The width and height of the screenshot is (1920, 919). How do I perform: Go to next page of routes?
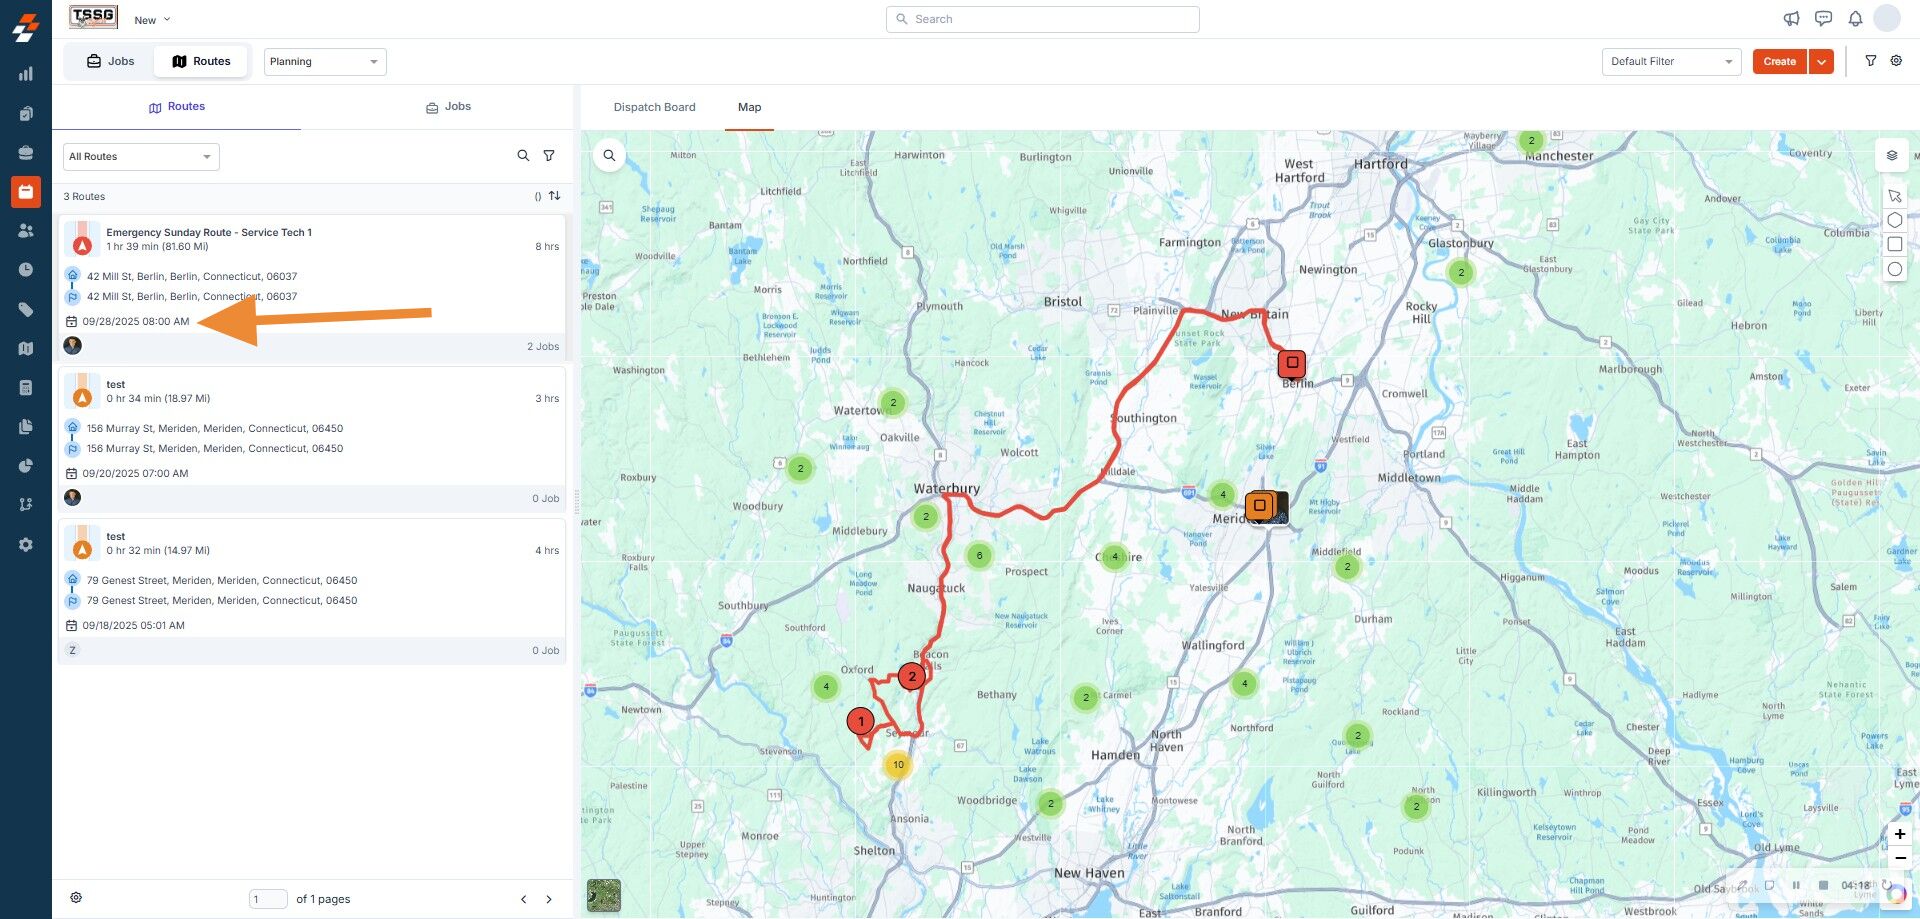[x=549, y=899]
